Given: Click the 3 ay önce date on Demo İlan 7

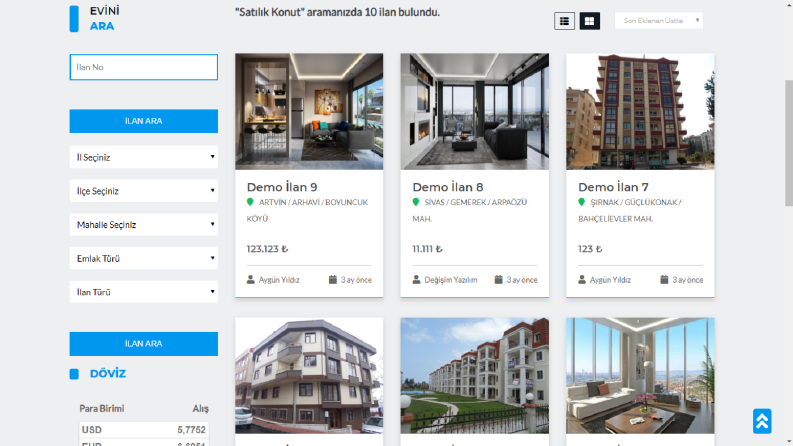Looking at the screenshot, I should point(687,280).
